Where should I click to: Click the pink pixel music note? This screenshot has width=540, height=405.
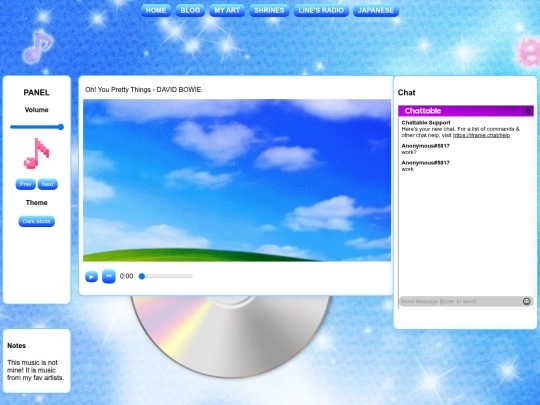click(x=37, y=154)
